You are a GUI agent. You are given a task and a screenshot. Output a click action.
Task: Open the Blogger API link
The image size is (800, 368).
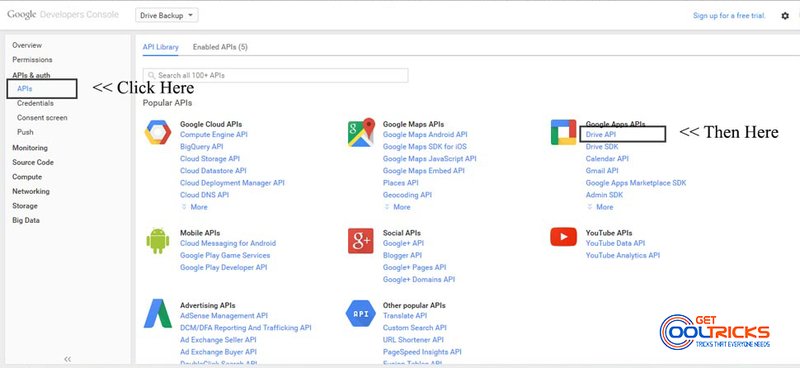point(403,255)
